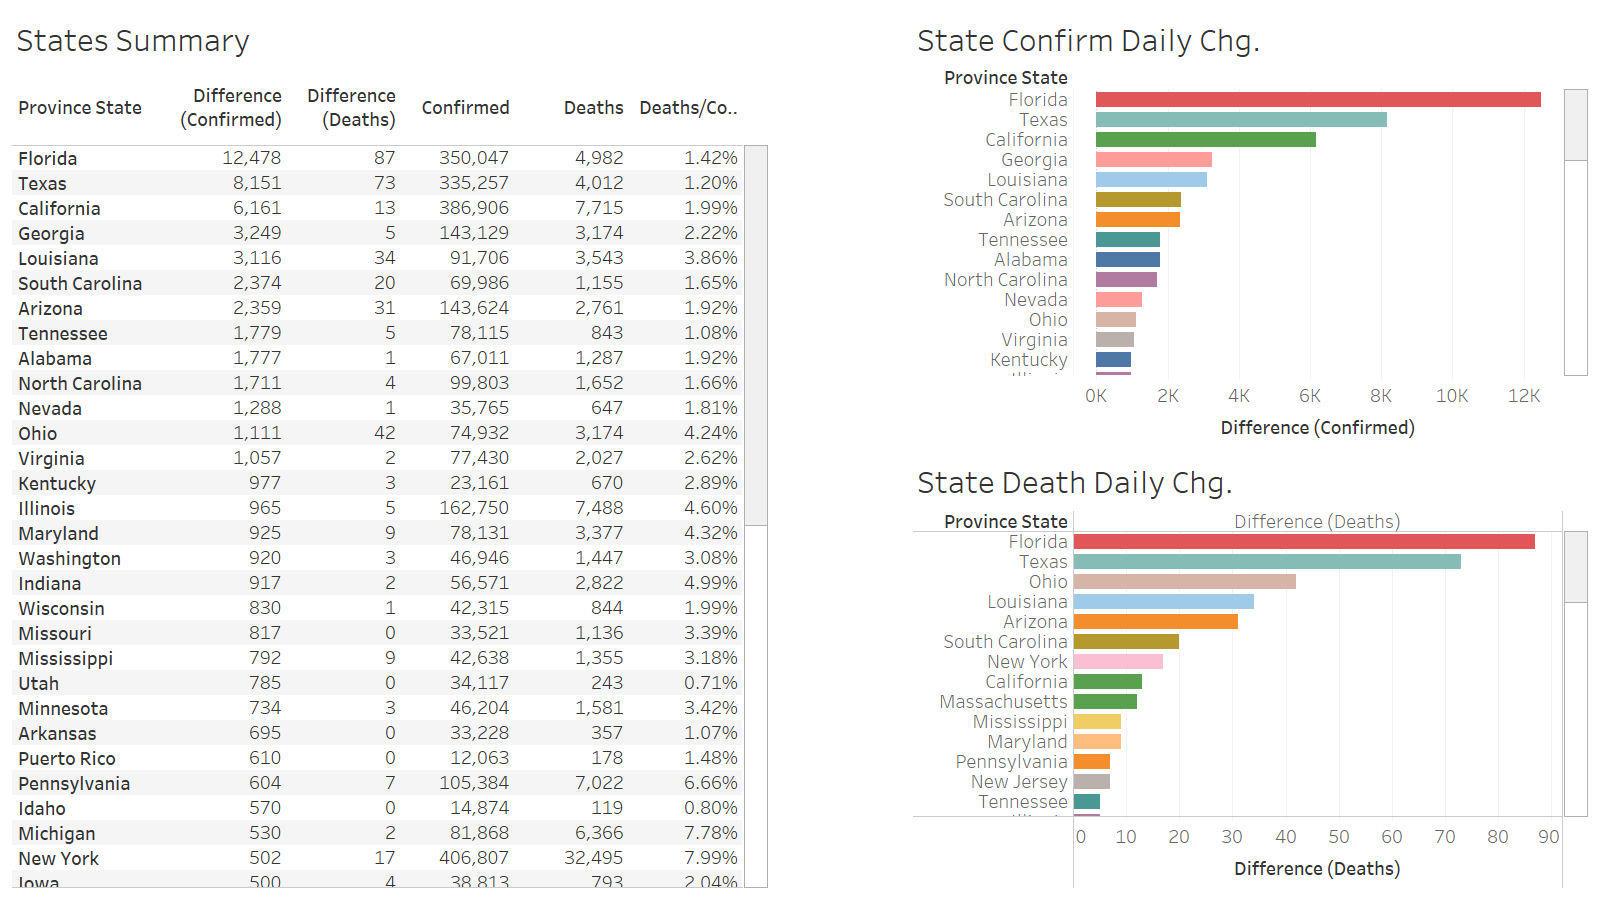Screen dimensions: 1600x900
Task: Click the Arizona bar in State Death chart
Action: (x=1156, y=622)
